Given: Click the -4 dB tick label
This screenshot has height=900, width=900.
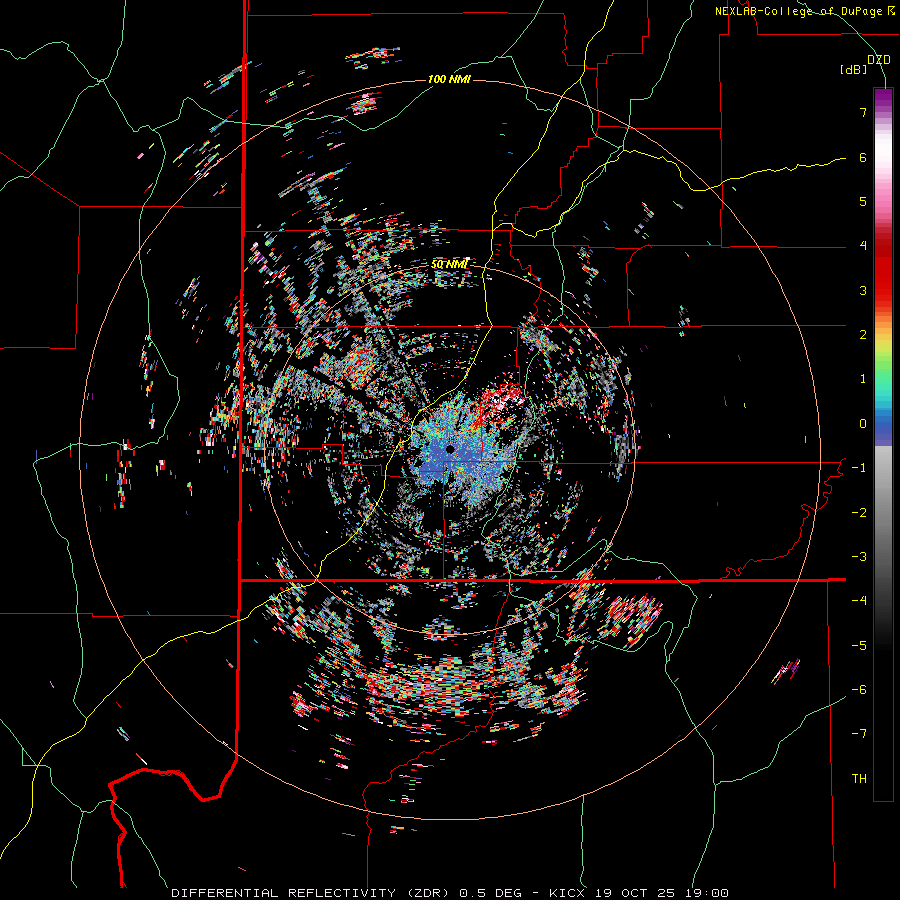Looking at the screenshot, I should [859, 601].
